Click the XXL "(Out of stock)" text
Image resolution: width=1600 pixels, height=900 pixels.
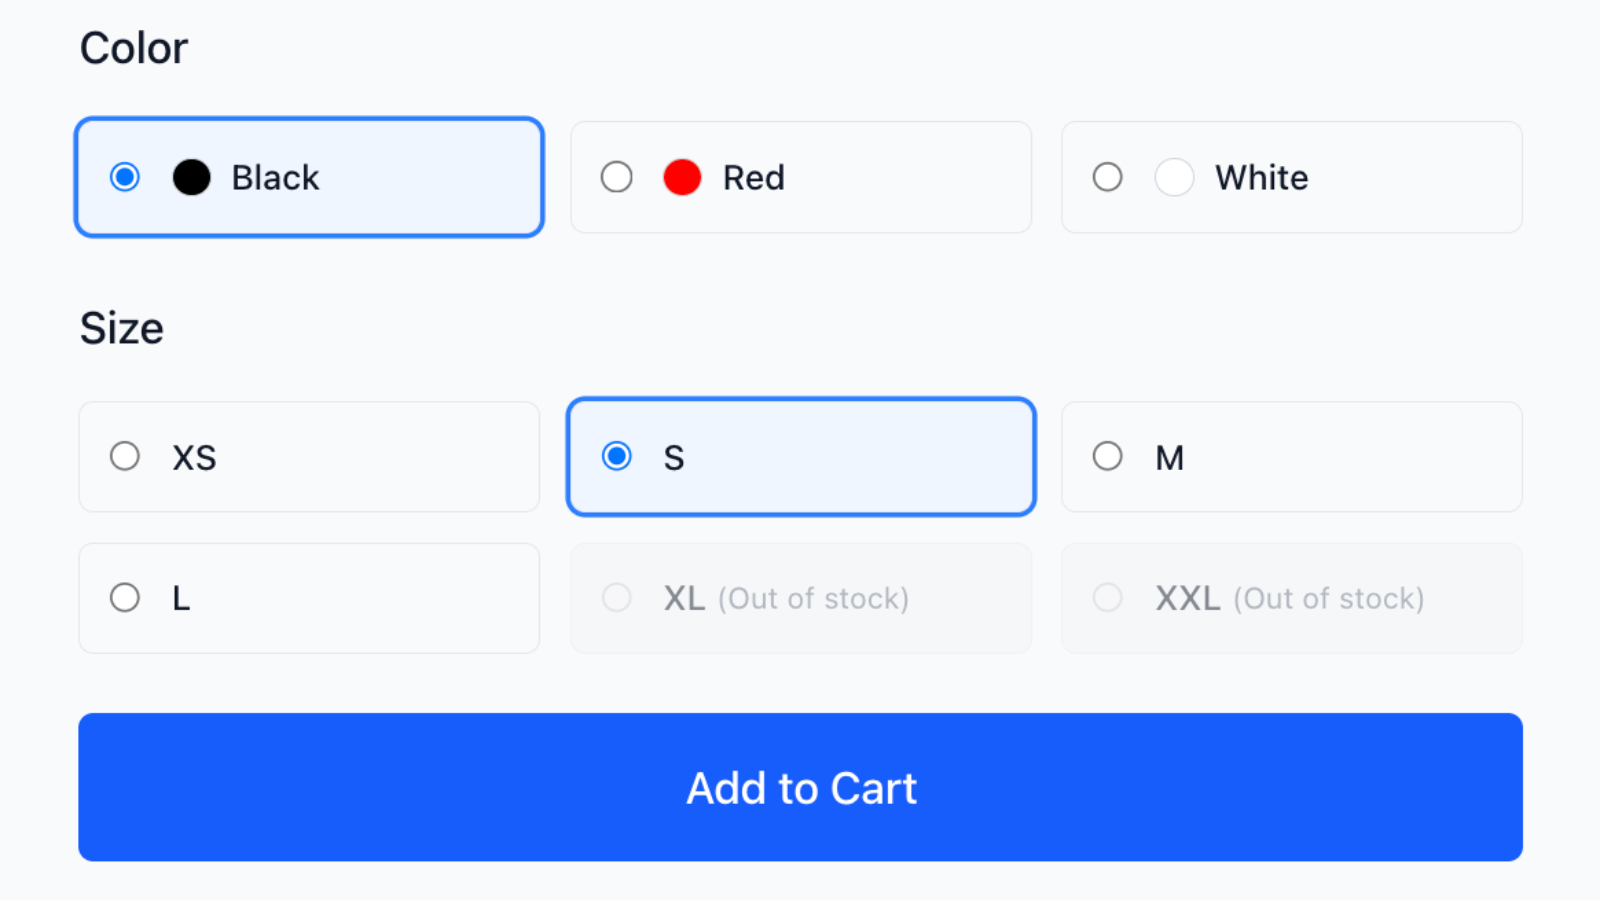[x=1328, y=599]
